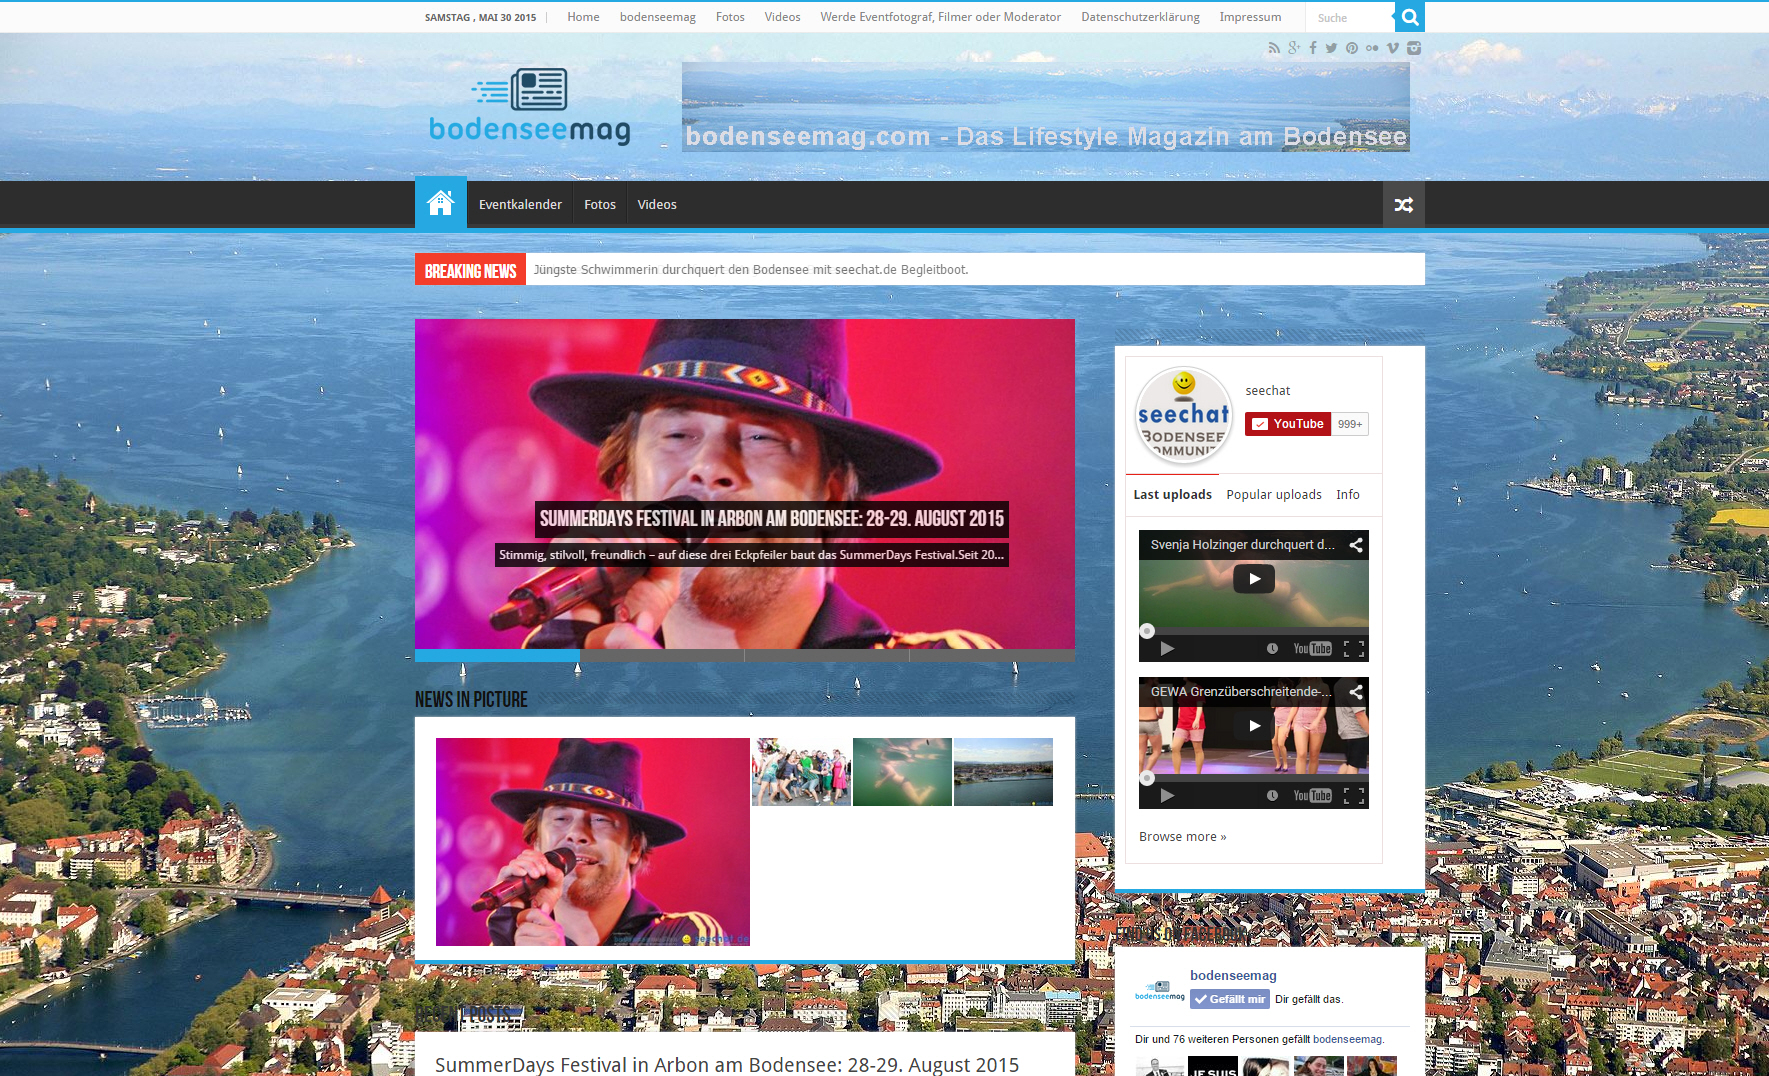Viewport: 1769px width, 1076px height.
Task: Open Datenschutzerklärung in top menu
Action: 1140,17
